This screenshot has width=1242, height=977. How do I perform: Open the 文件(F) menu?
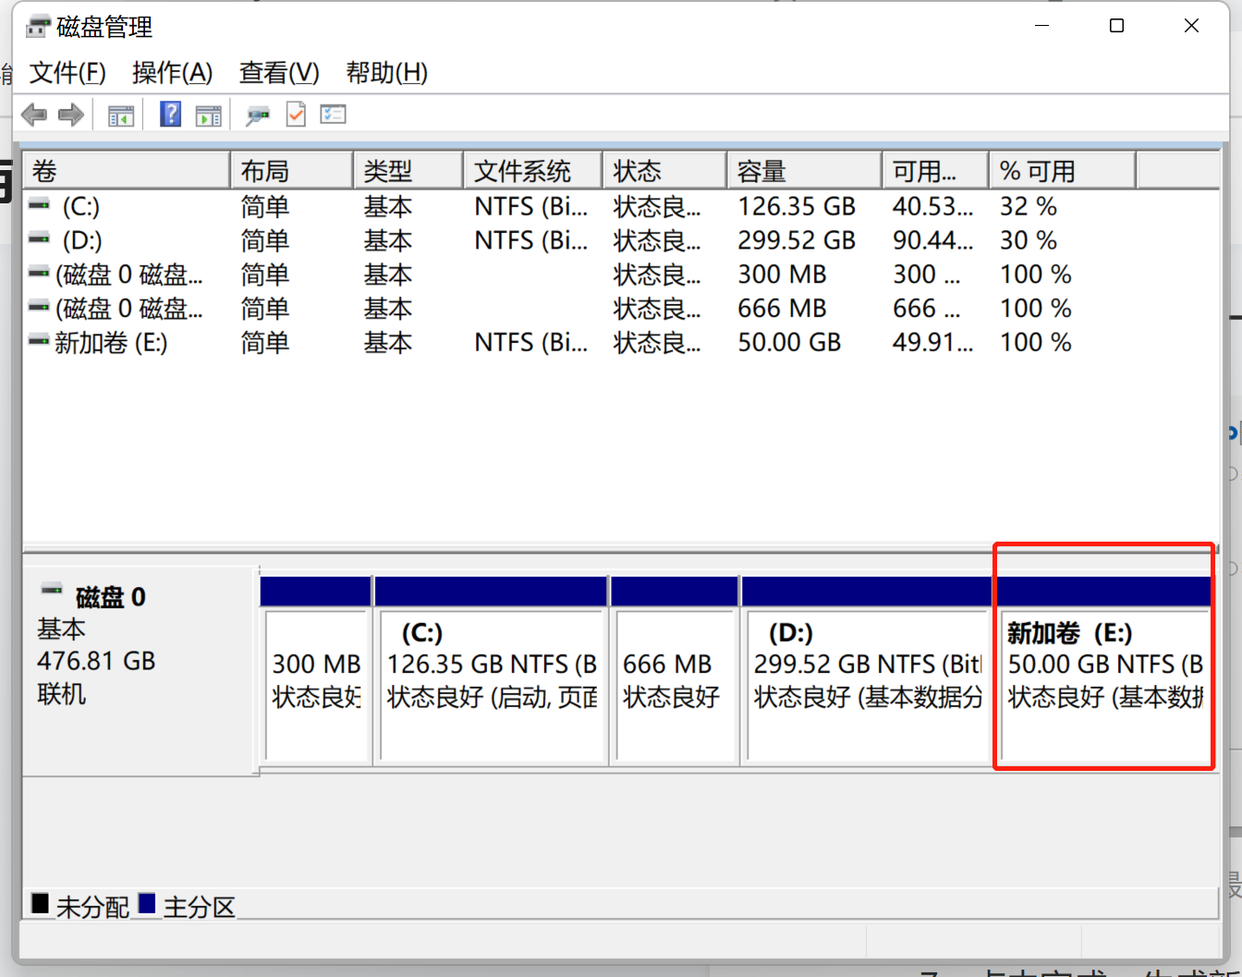[x=67, y=73]
